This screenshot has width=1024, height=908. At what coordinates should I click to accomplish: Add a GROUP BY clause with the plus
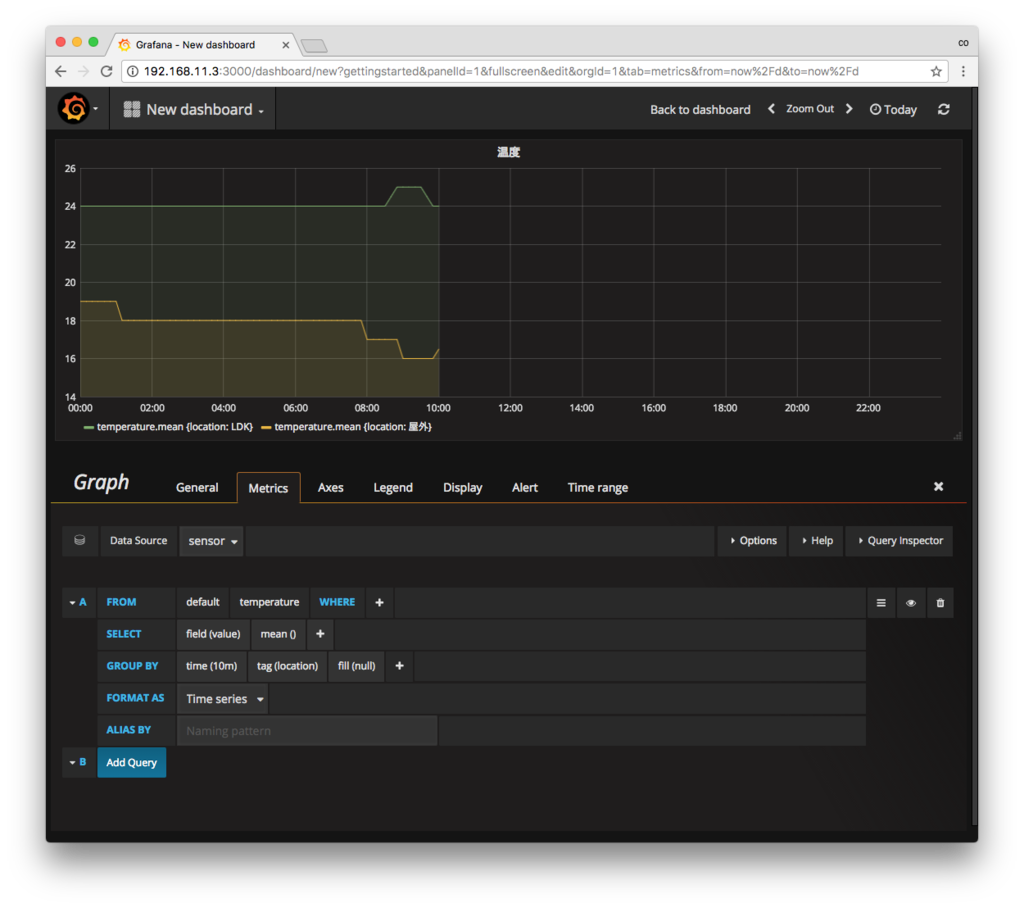400,666
